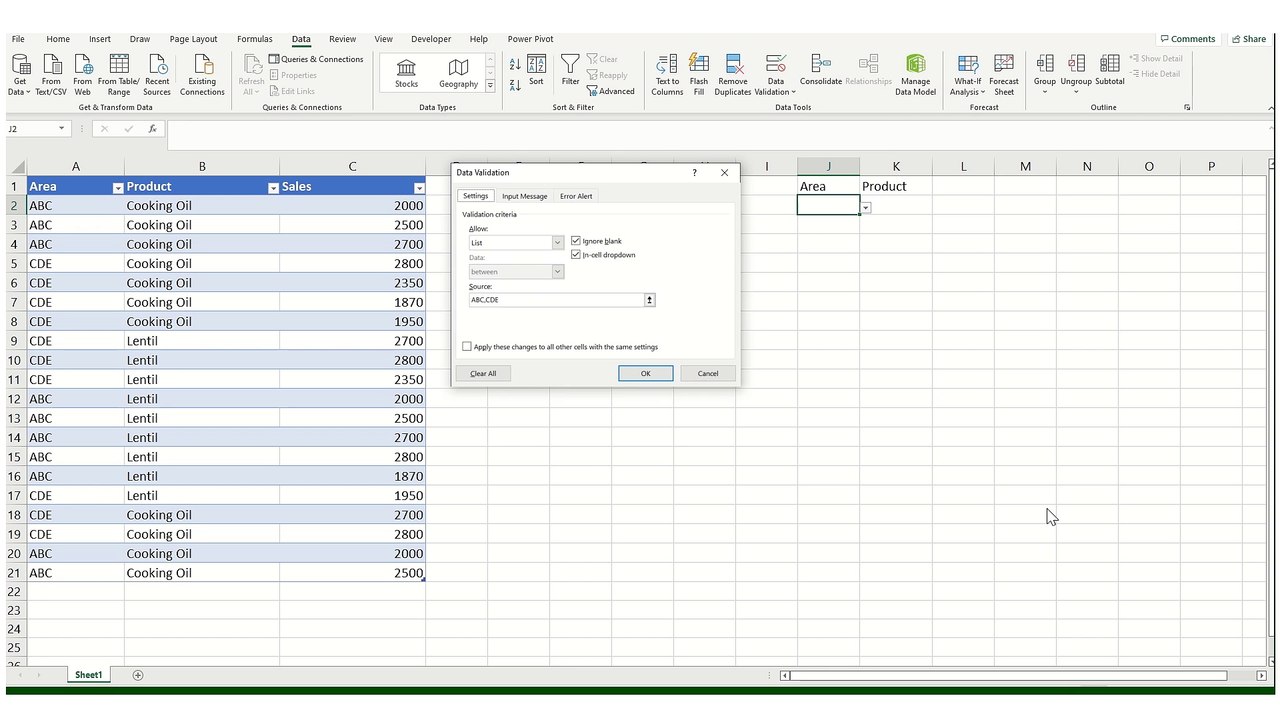The height and width of the screenshot is (720, 1280).
Task: Click OK in Data Validation dialog
Action: [645, 373]
